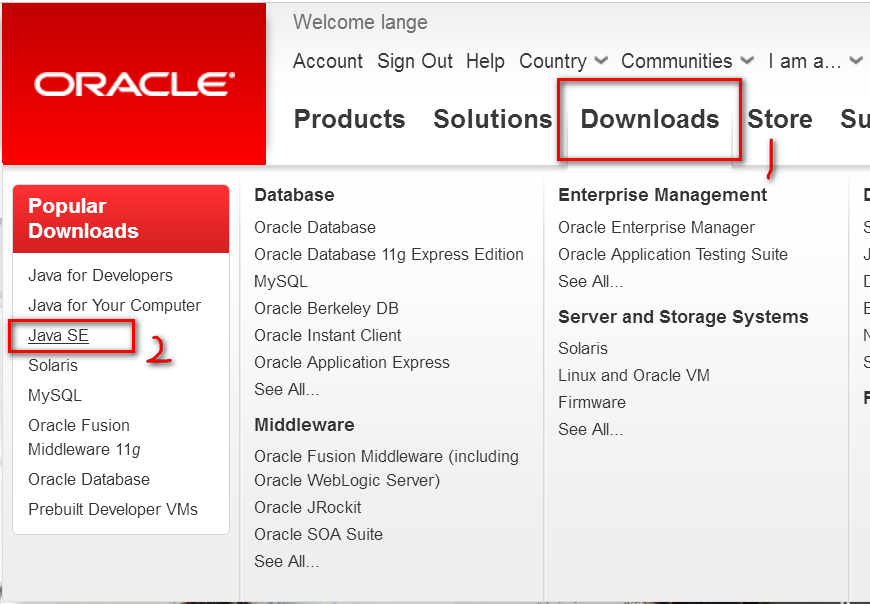Click Oracle Application Testing Suite
The width and height of the screenshot is (870, 604).
pyautogui.click(x=673, y=255)
